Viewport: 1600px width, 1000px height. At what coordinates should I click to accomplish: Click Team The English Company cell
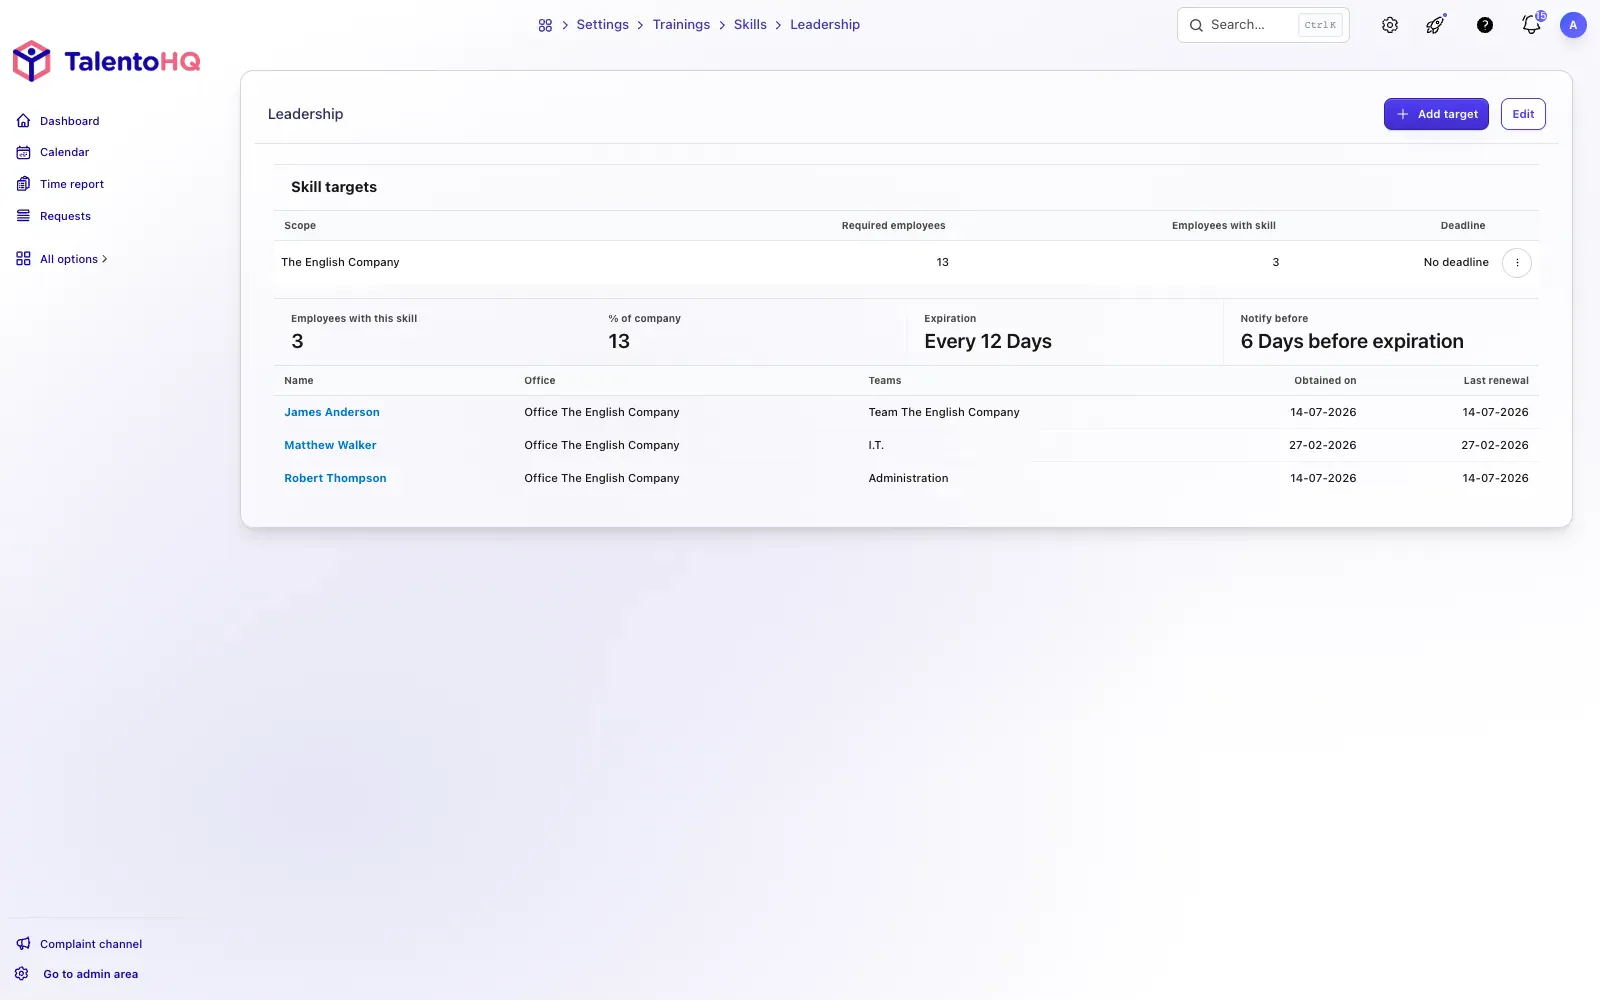(x=944, y=412)
